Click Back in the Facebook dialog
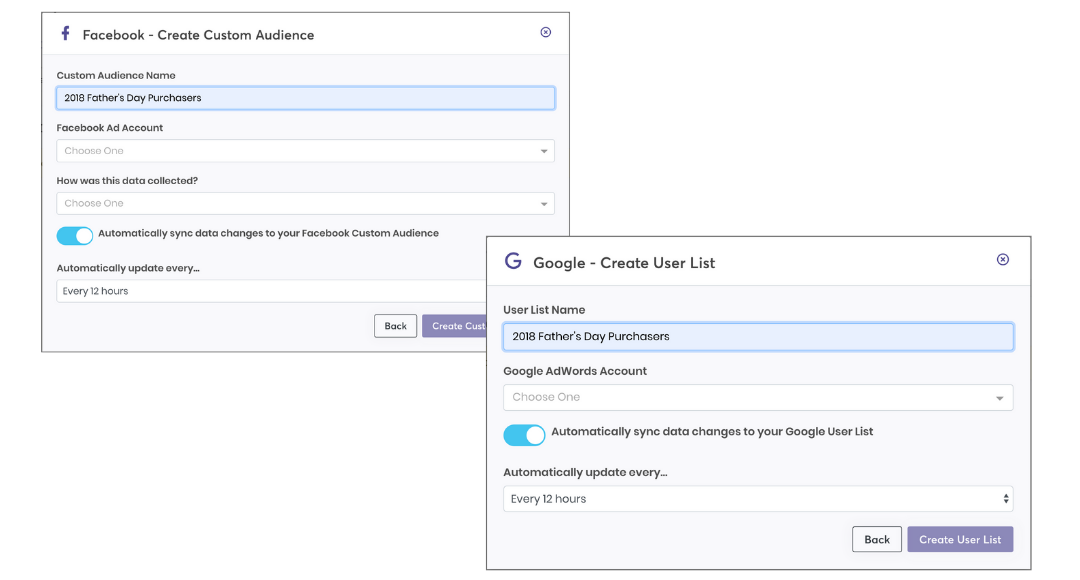 click(x=395, y=326)
